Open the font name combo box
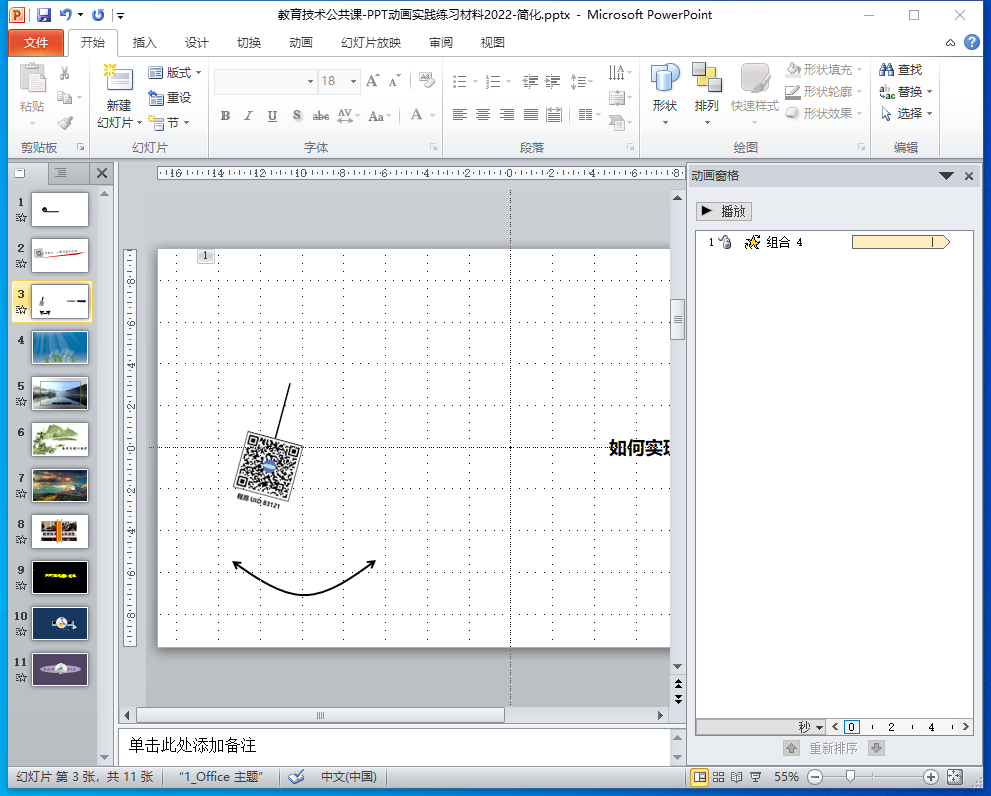 [x=265, y=81]
